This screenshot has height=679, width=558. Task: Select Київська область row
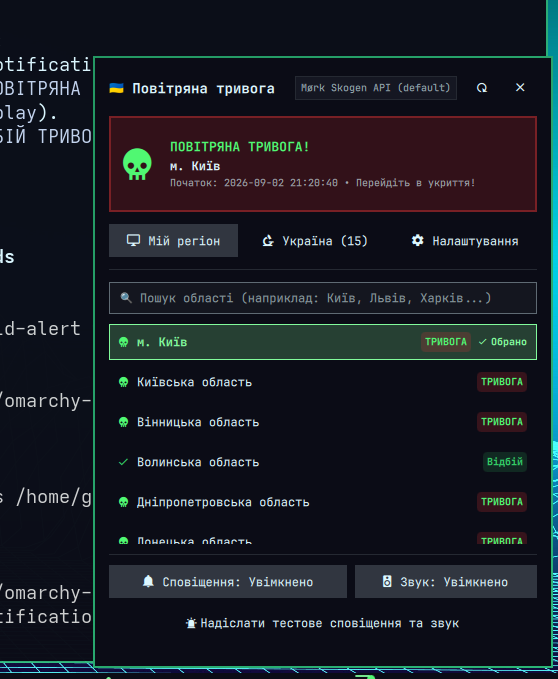(x=323, y=382)
